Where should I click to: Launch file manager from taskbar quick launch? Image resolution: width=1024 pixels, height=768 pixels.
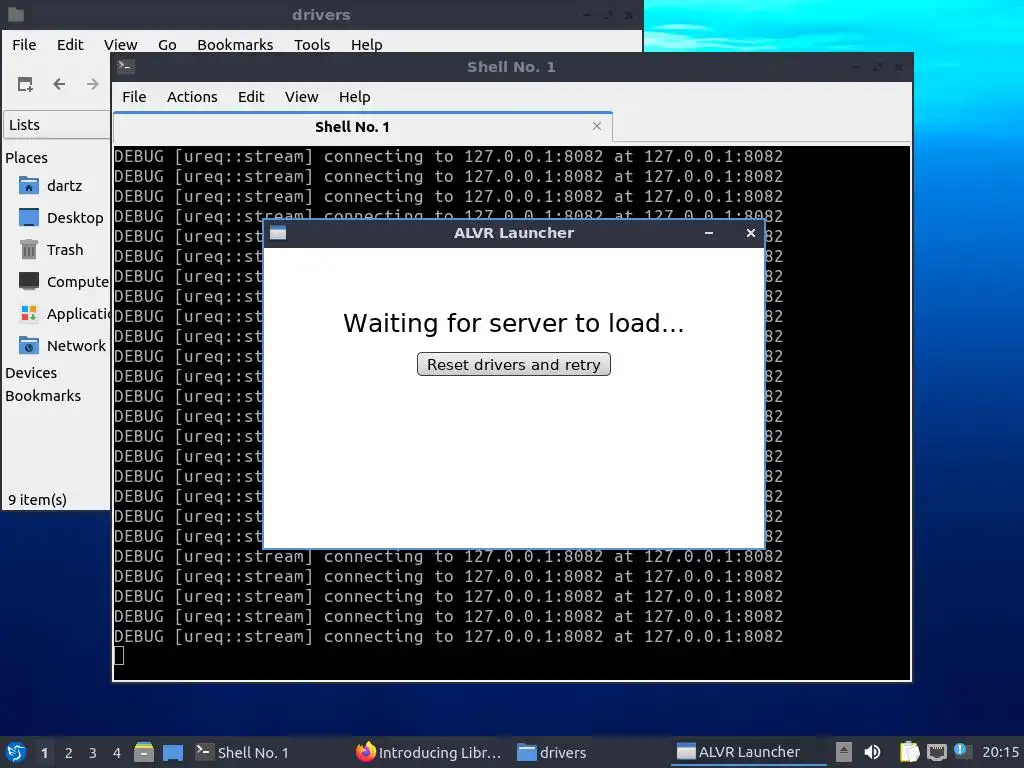tap(144, 752)
